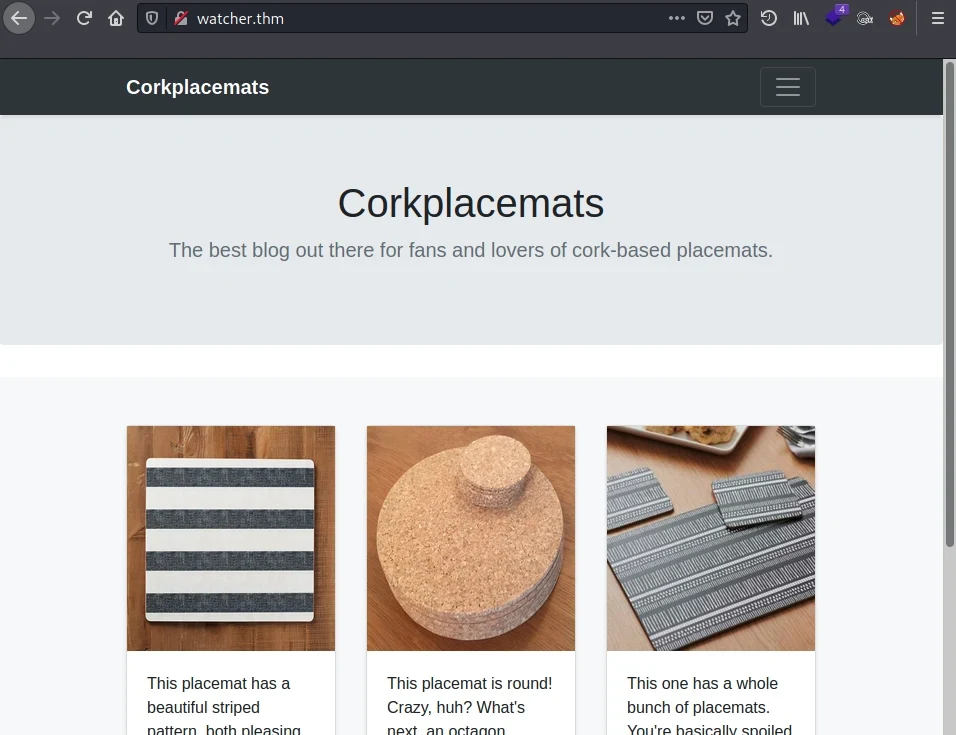956x735 pixels.
Task: Open the gray patterned placemats image
Action: (711, 538)
